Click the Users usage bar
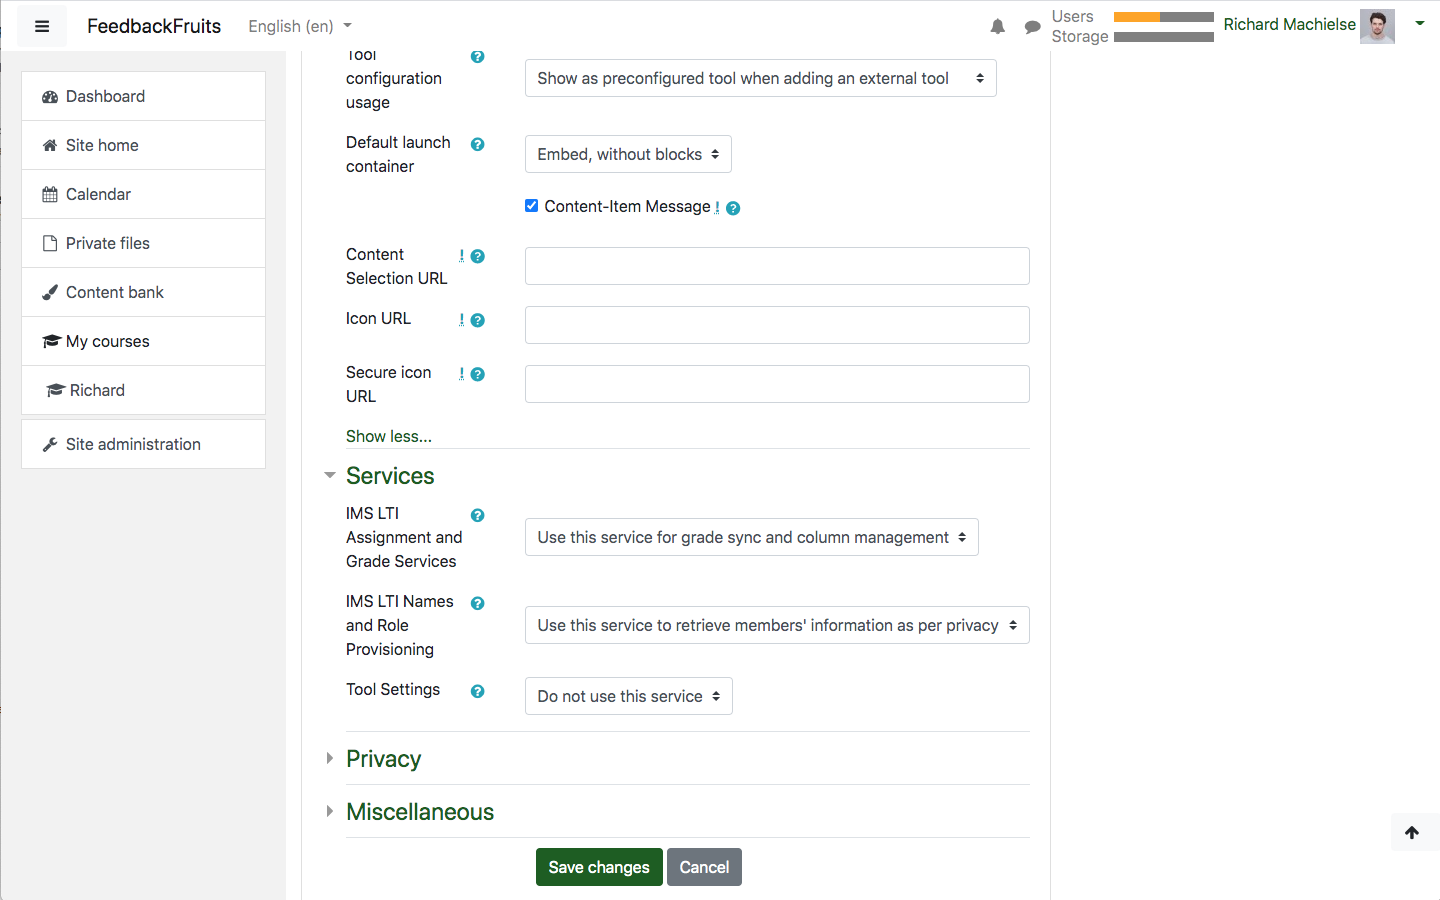The height and width of the screenshot is (900, 1440). pos(1164,17)
